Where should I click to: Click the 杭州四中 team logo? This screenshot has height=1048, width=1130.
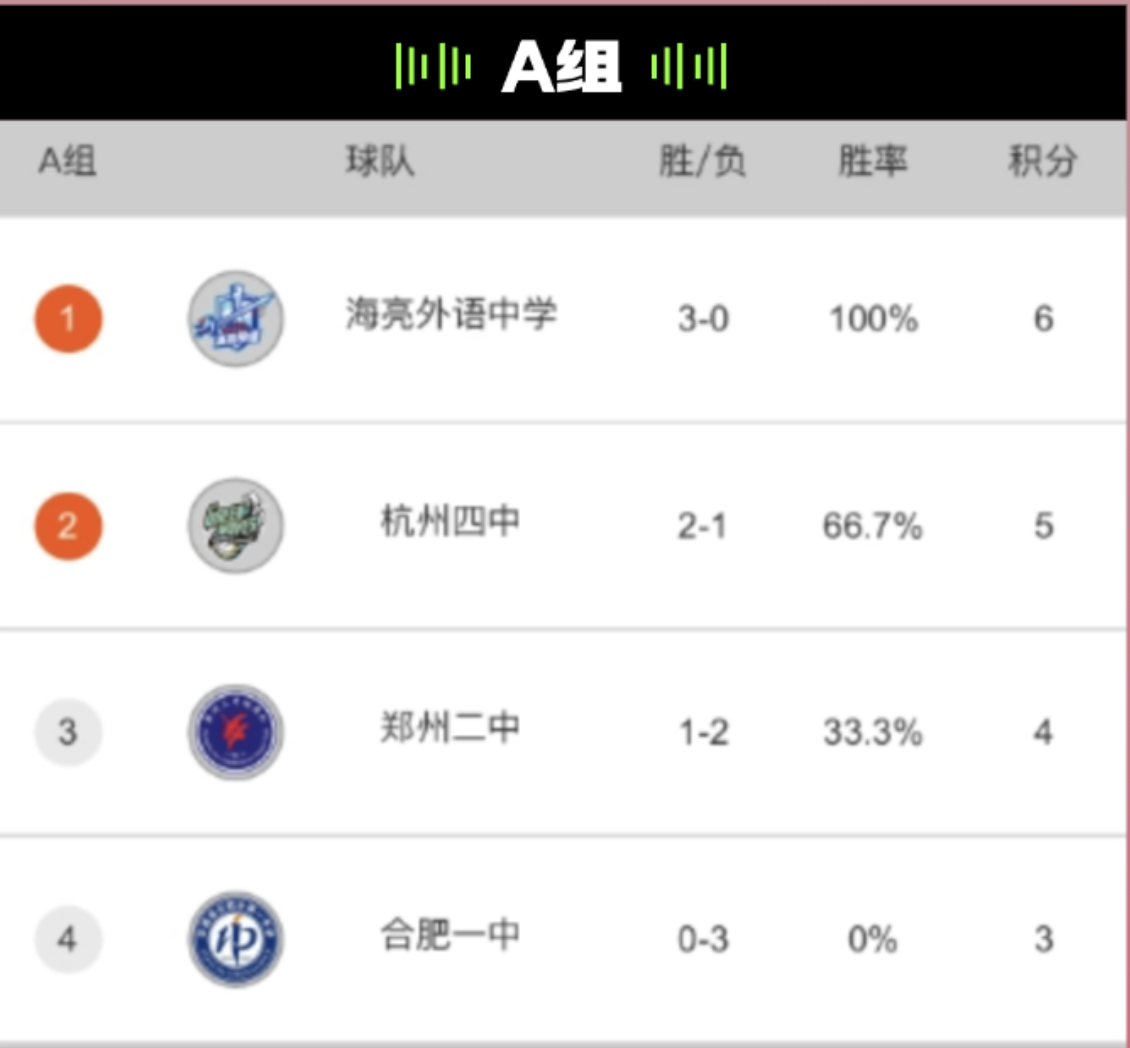(236, 525)
